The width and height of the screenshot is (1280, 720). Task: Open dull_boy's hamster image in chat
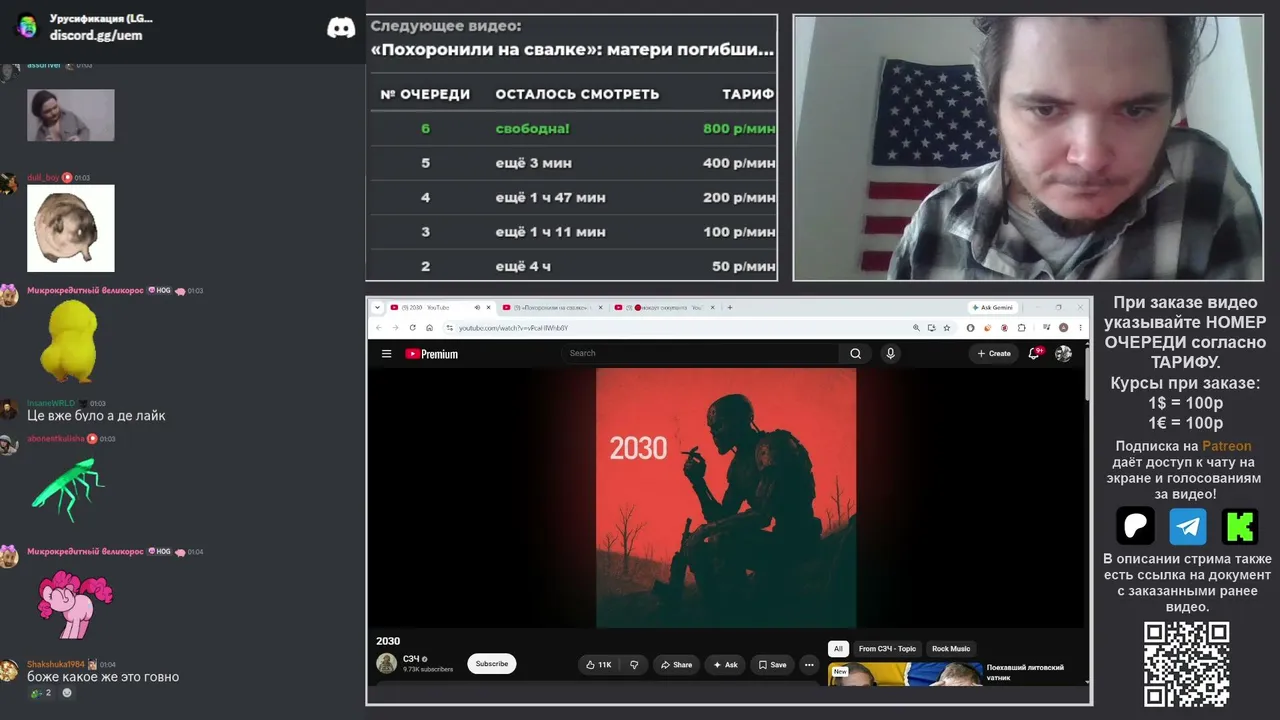point(71,228)
